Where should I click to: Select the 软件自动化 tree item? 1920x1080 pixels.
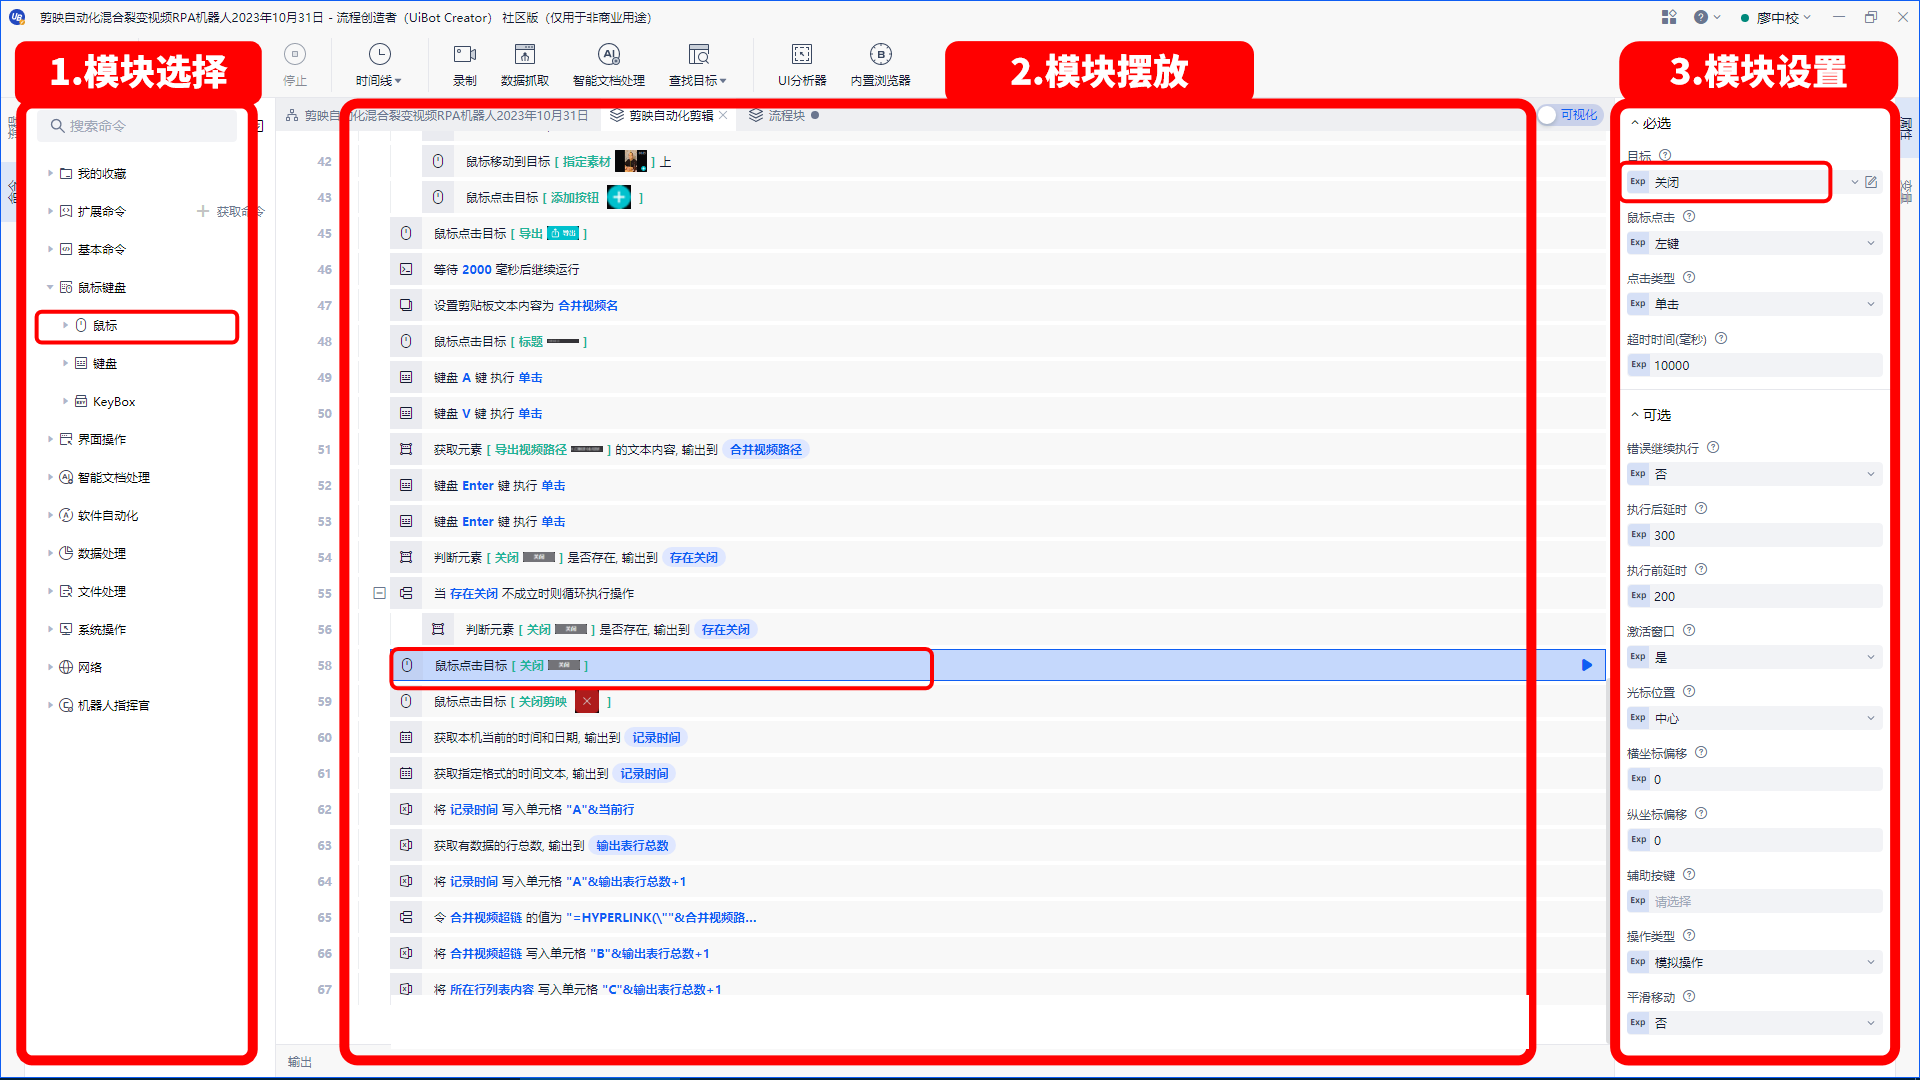pos(108,515)
